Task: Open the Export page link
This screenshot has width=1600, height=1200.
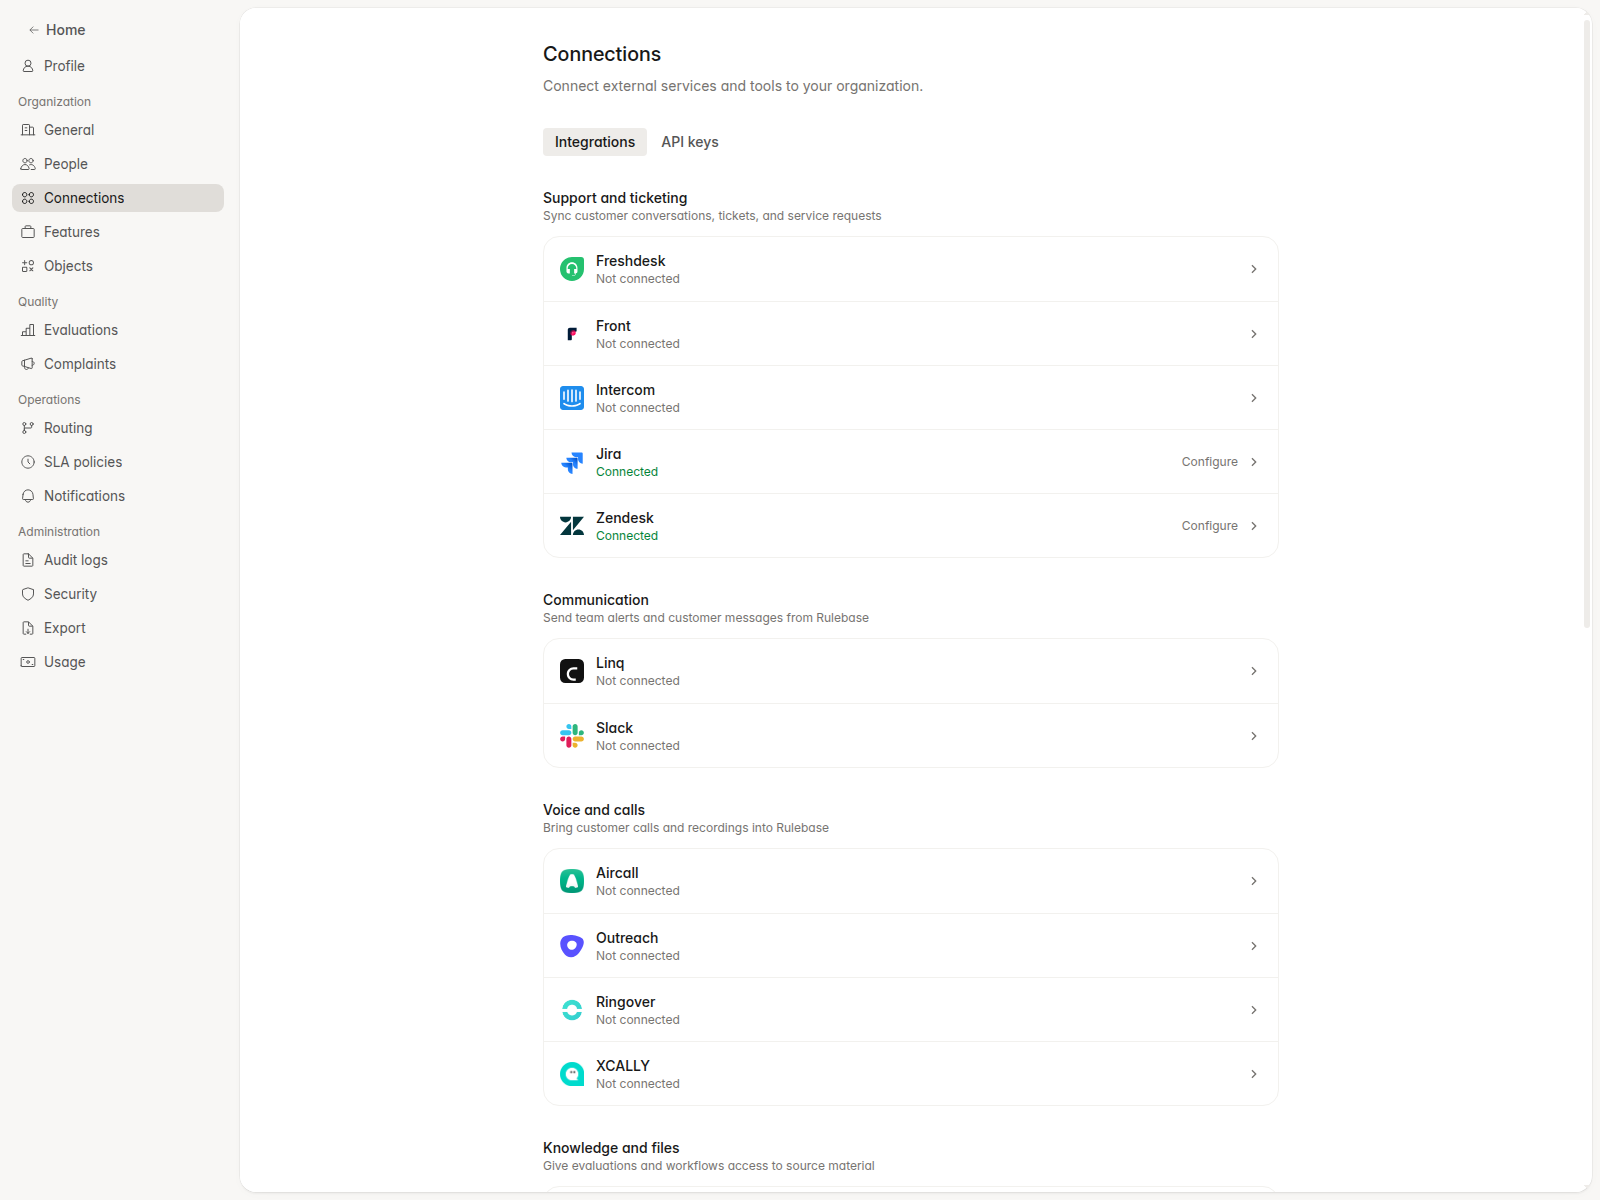Action: [118, 628]
